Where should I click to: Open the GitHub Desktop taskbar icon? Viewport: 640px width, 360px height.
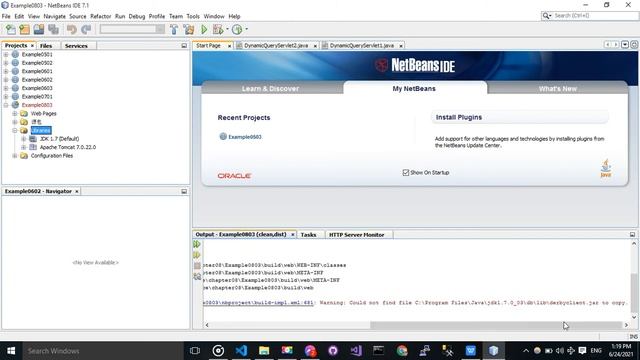(x=333, y=351)
